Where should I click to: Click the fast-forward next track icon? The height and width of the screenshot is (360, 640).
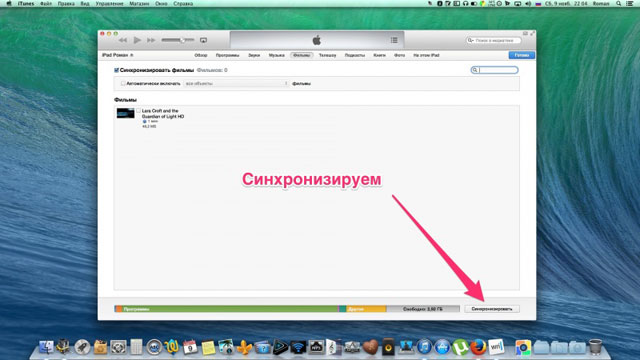point(151,40)
